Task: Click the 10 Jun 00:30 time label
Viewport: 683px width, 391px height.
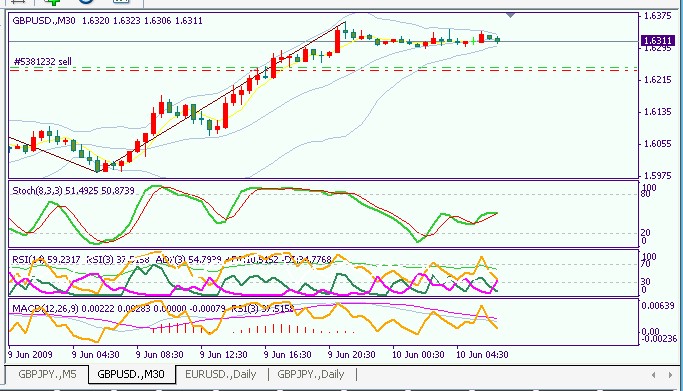Action: [x=418, y=354]
